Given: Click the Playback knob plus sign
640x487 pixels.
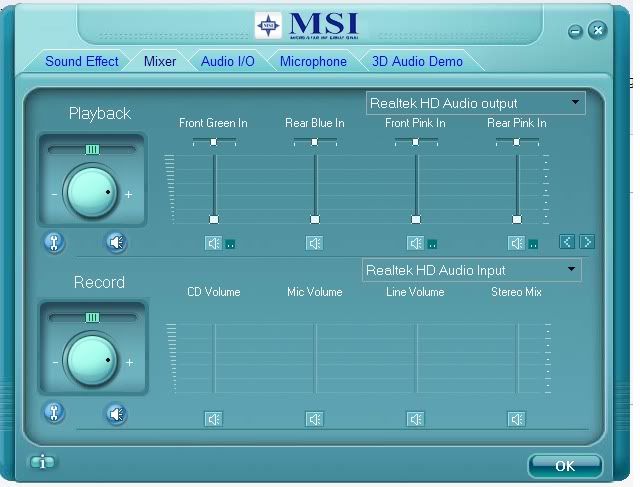Looking at the screenshot, I should 129,195.
